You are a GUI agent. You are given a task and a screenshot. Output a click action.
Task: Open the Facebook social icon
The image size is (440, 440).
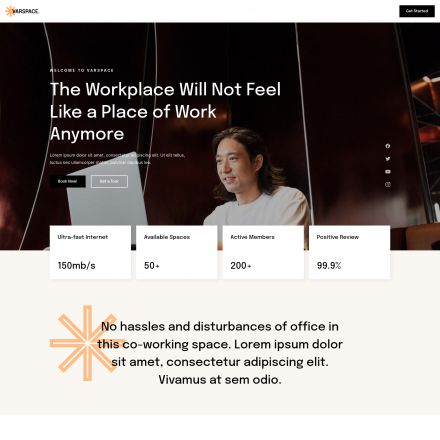pos(388,146)
